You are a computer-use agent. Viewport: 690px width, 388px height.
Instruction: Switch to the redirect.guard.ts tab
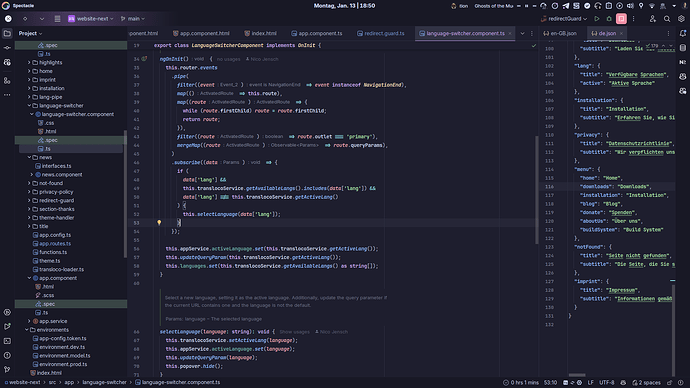381,33
